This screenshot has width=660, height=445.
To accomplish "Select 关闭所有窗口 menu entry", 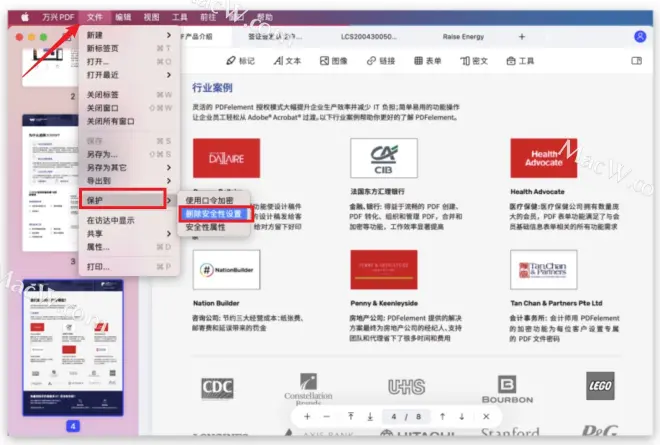I will coord(129,121).
